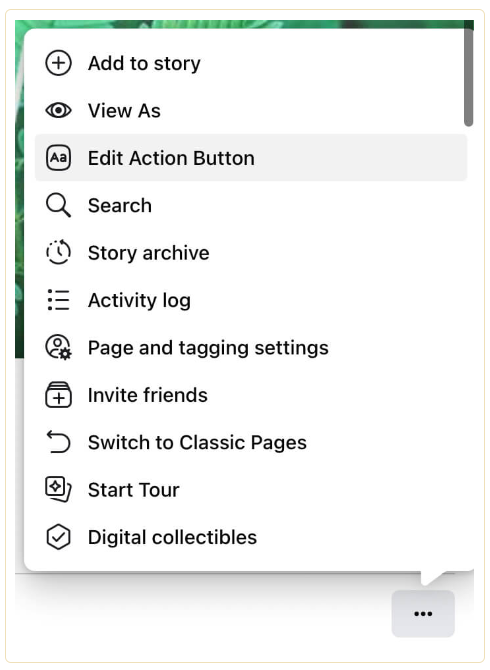This screenshot has width=490, height=670.
Task: Select Add to story menu entry
Action: (251, 63)
